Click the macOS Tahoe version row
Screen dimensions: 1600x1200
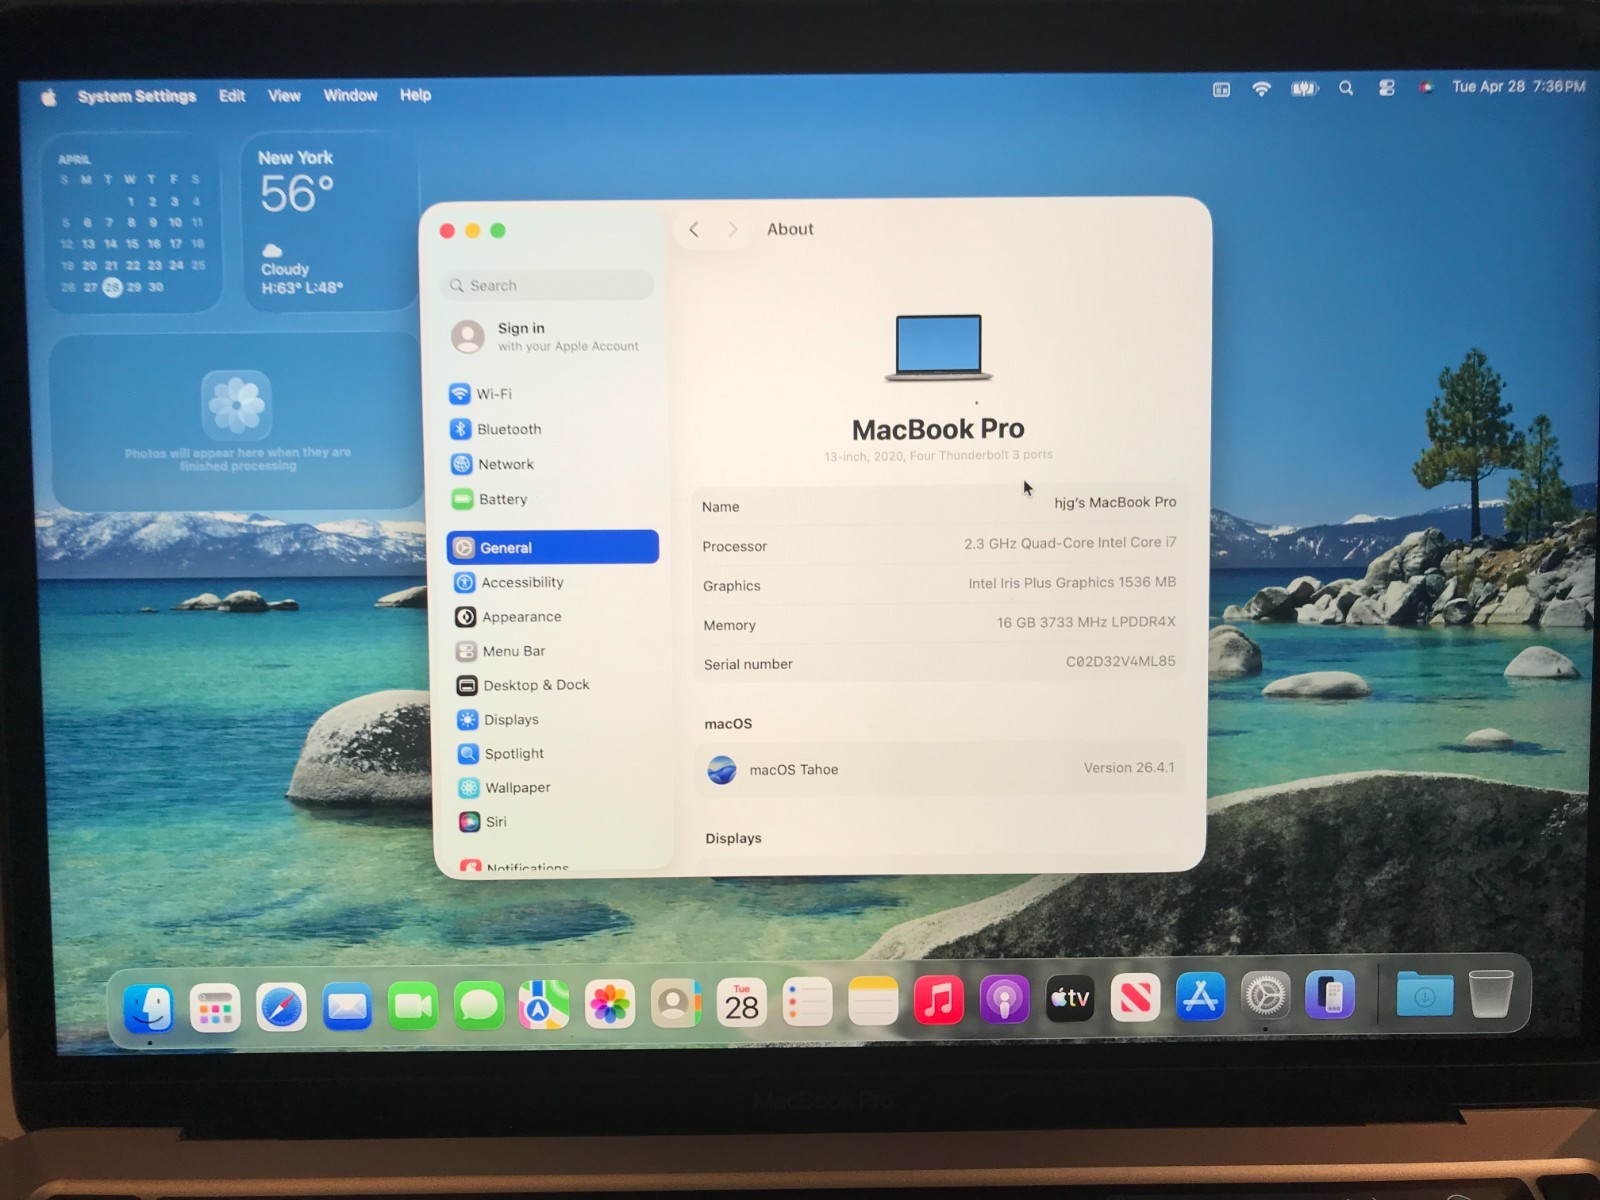940,769
